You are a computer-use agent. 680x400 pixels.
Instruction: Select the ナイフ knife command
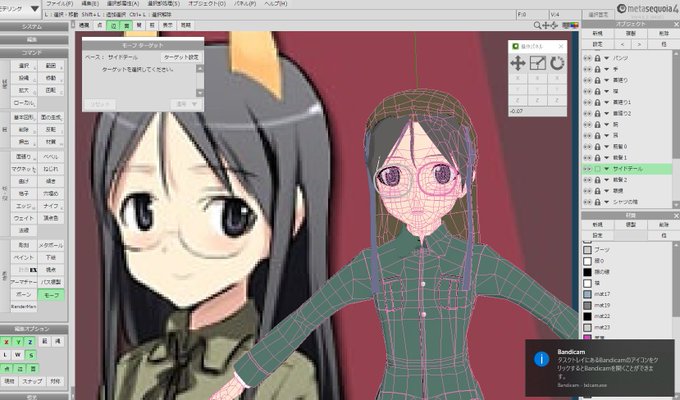(x=51, y=206)
